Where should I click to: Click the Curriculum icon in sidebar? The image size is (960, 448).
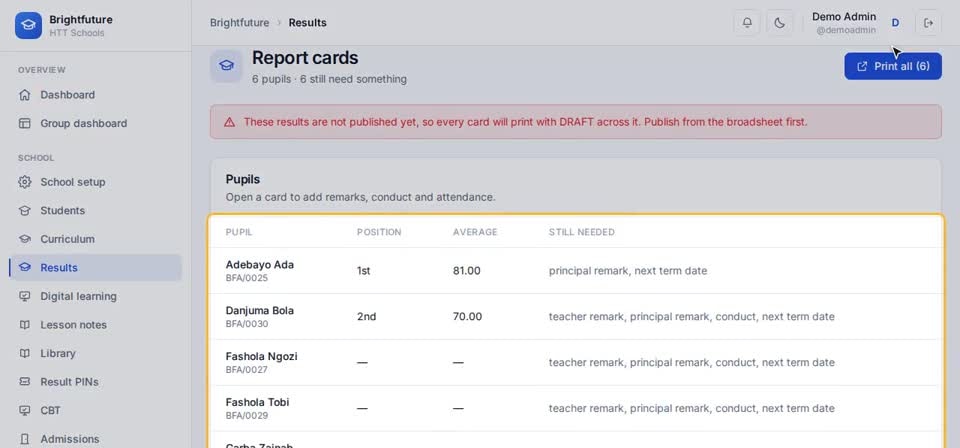[x=24, y=239]
